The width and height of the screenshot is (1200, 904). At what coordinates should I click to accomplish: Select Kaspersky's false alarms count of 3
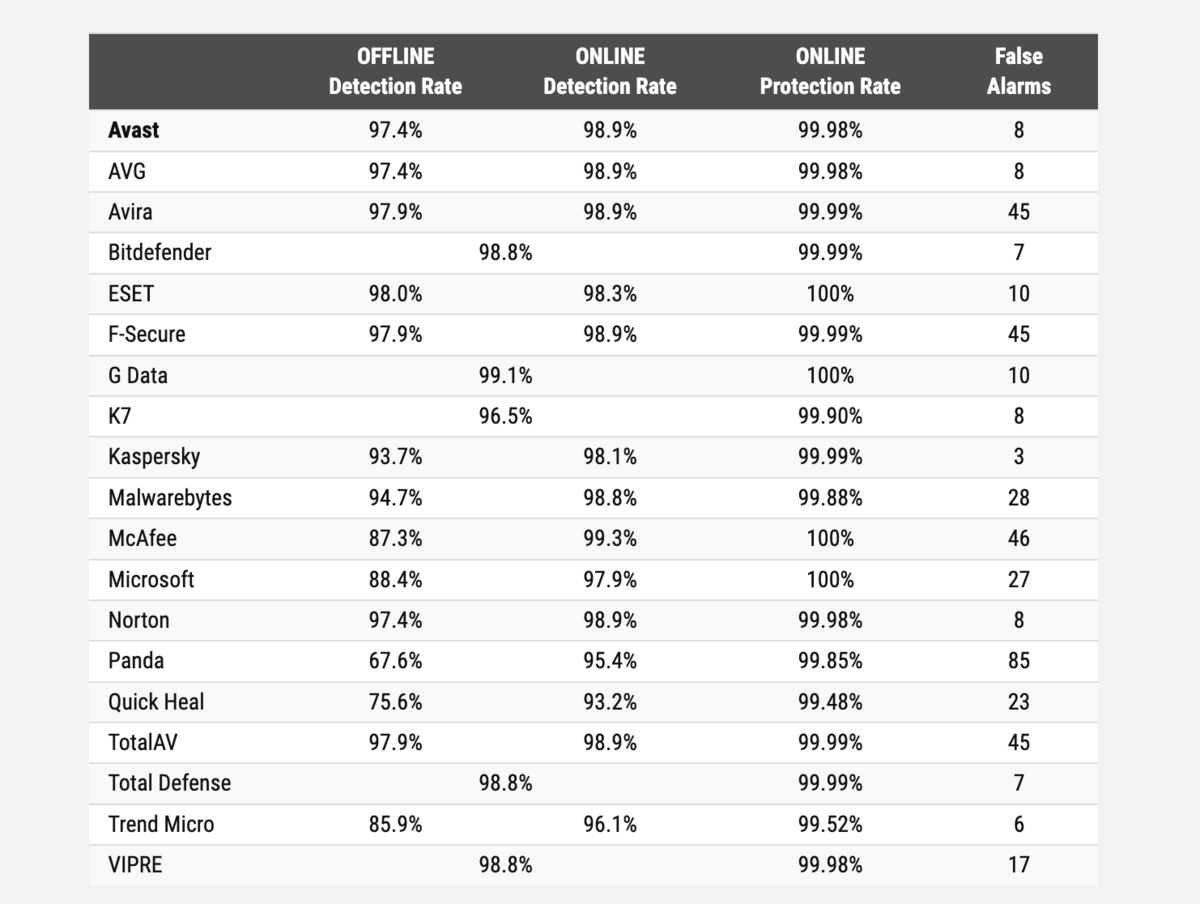[1018, 457]
